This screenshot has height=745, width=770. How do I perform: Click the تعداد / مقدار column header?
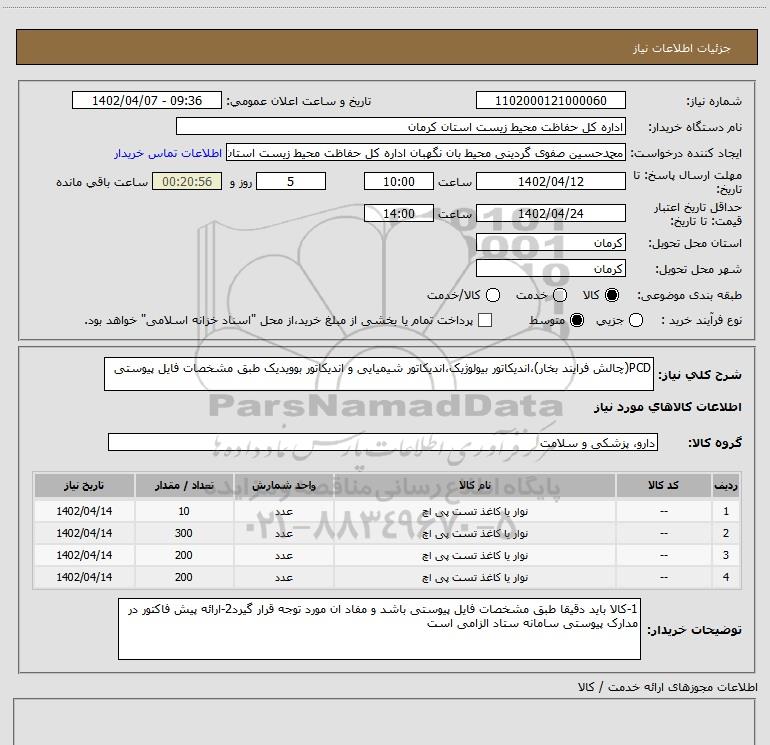(x=184, y=486)
